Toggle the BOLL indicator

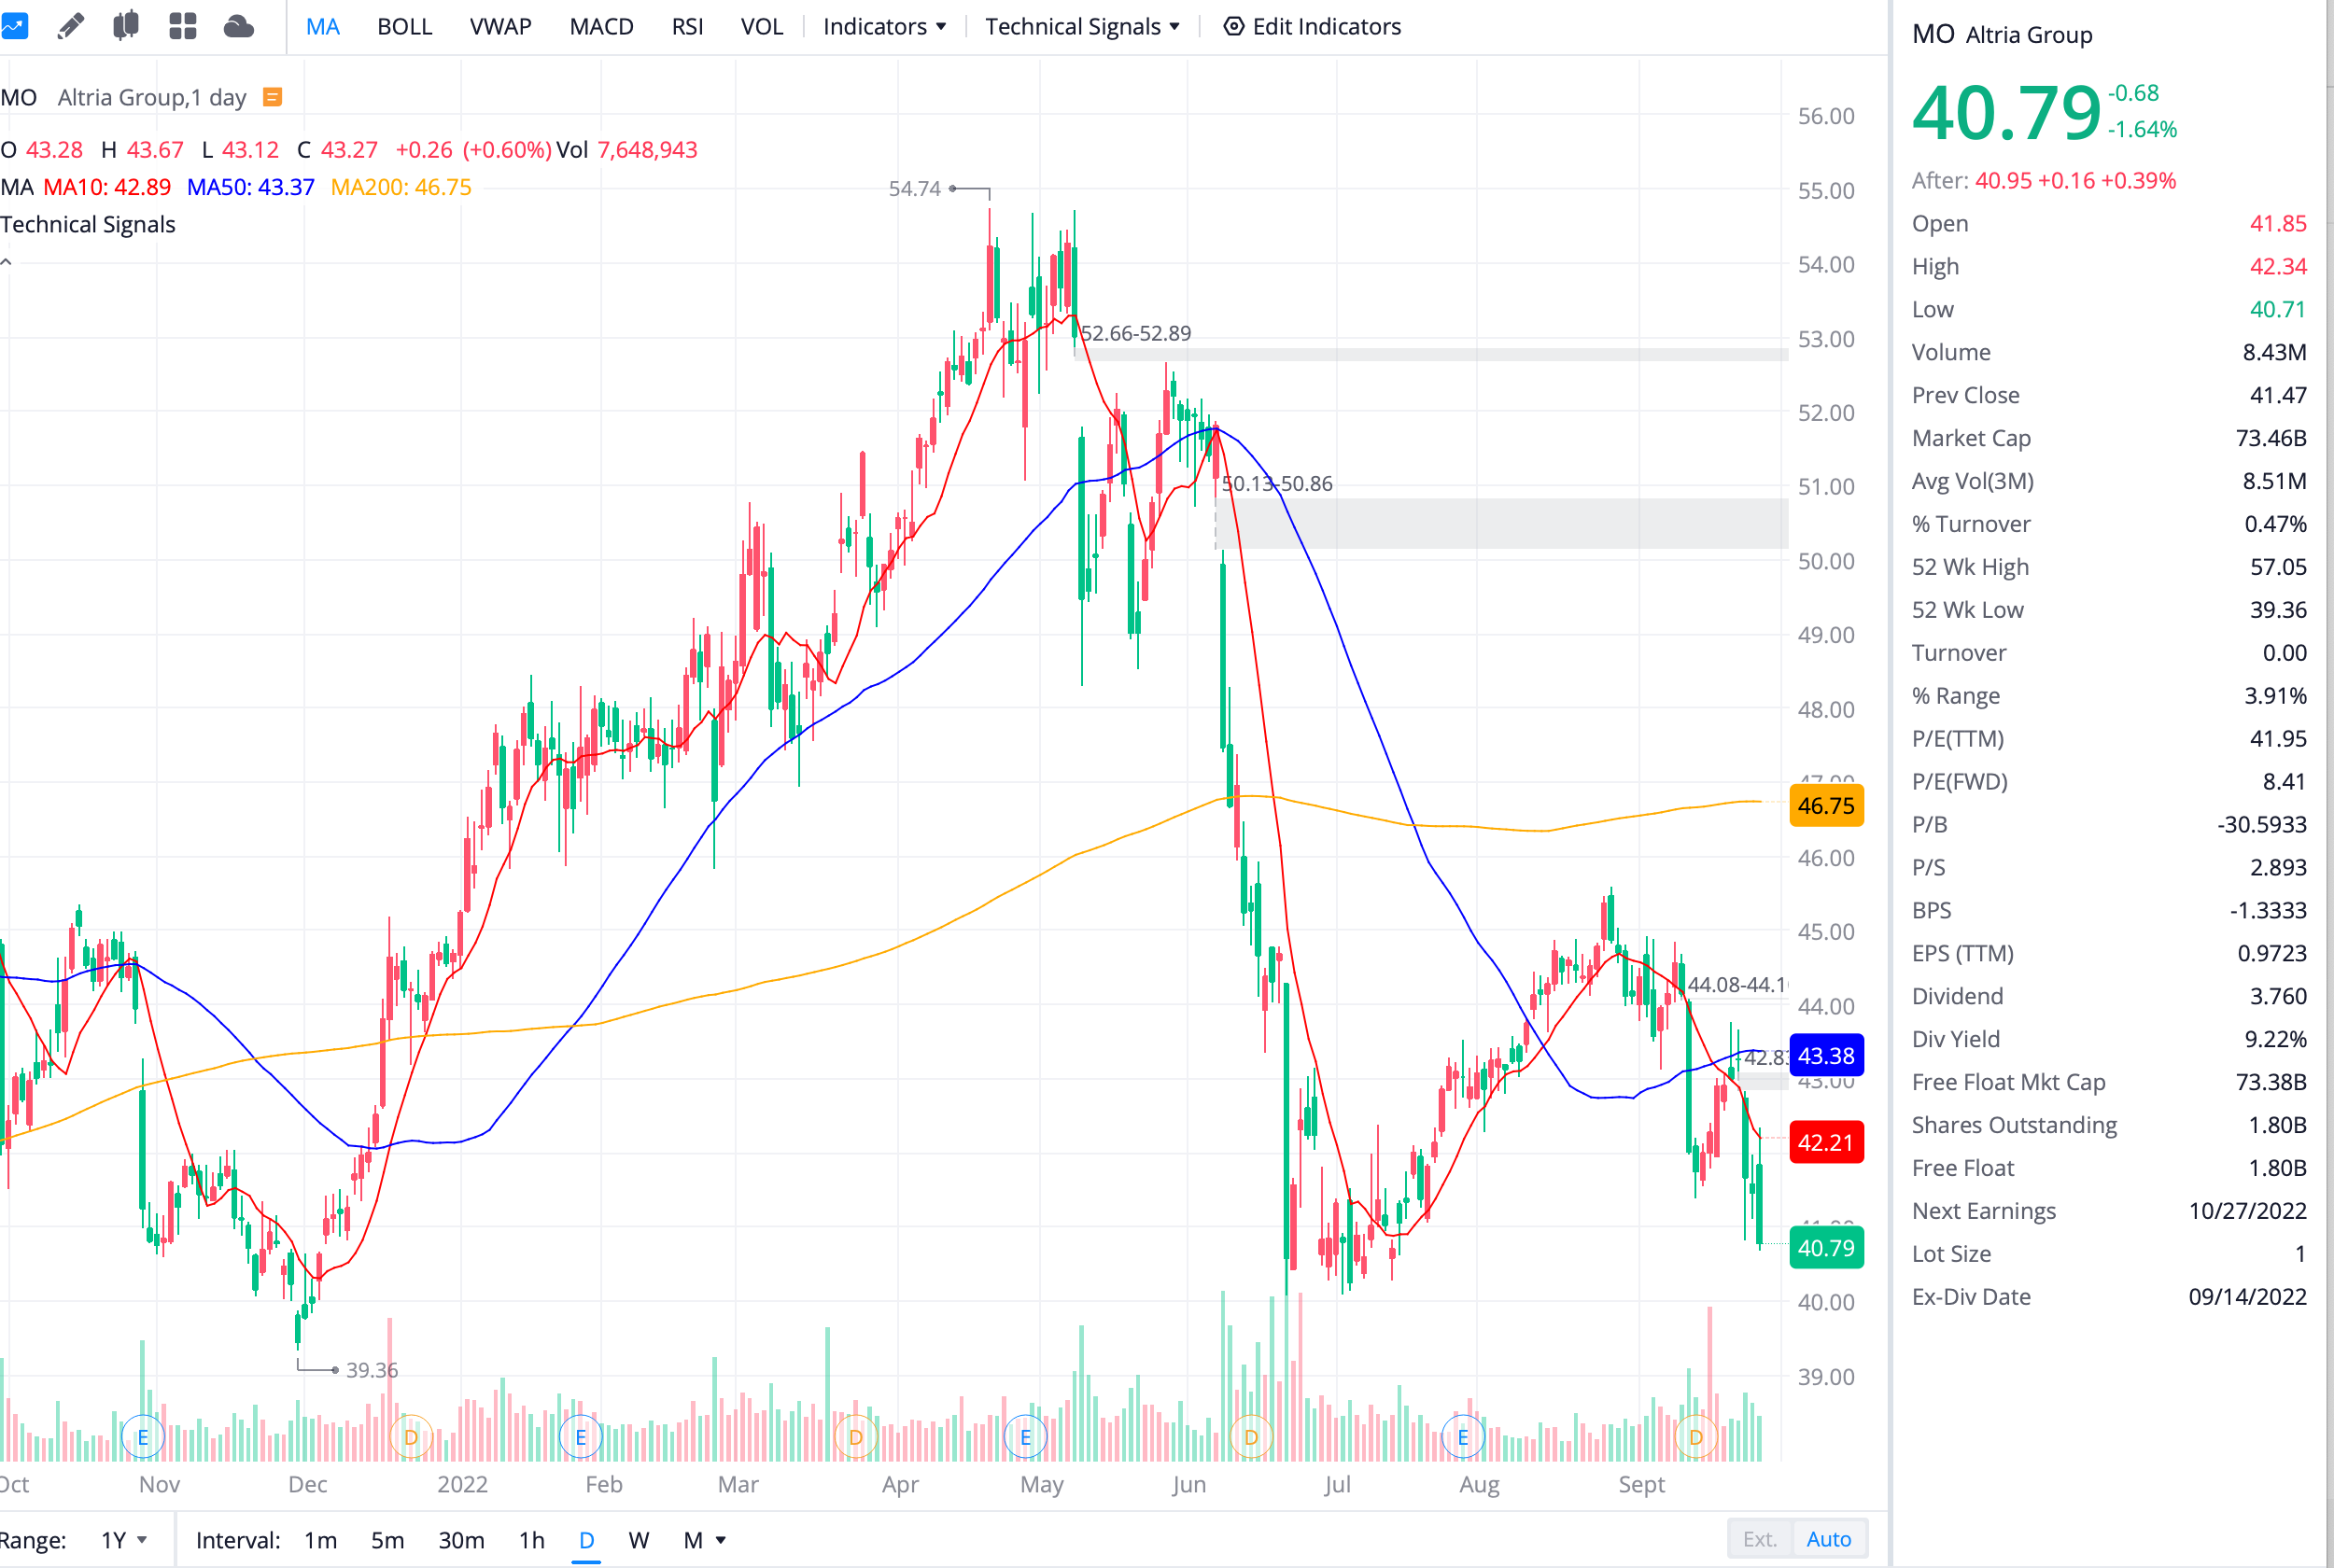pyautogui.click(x=404, y=26)
